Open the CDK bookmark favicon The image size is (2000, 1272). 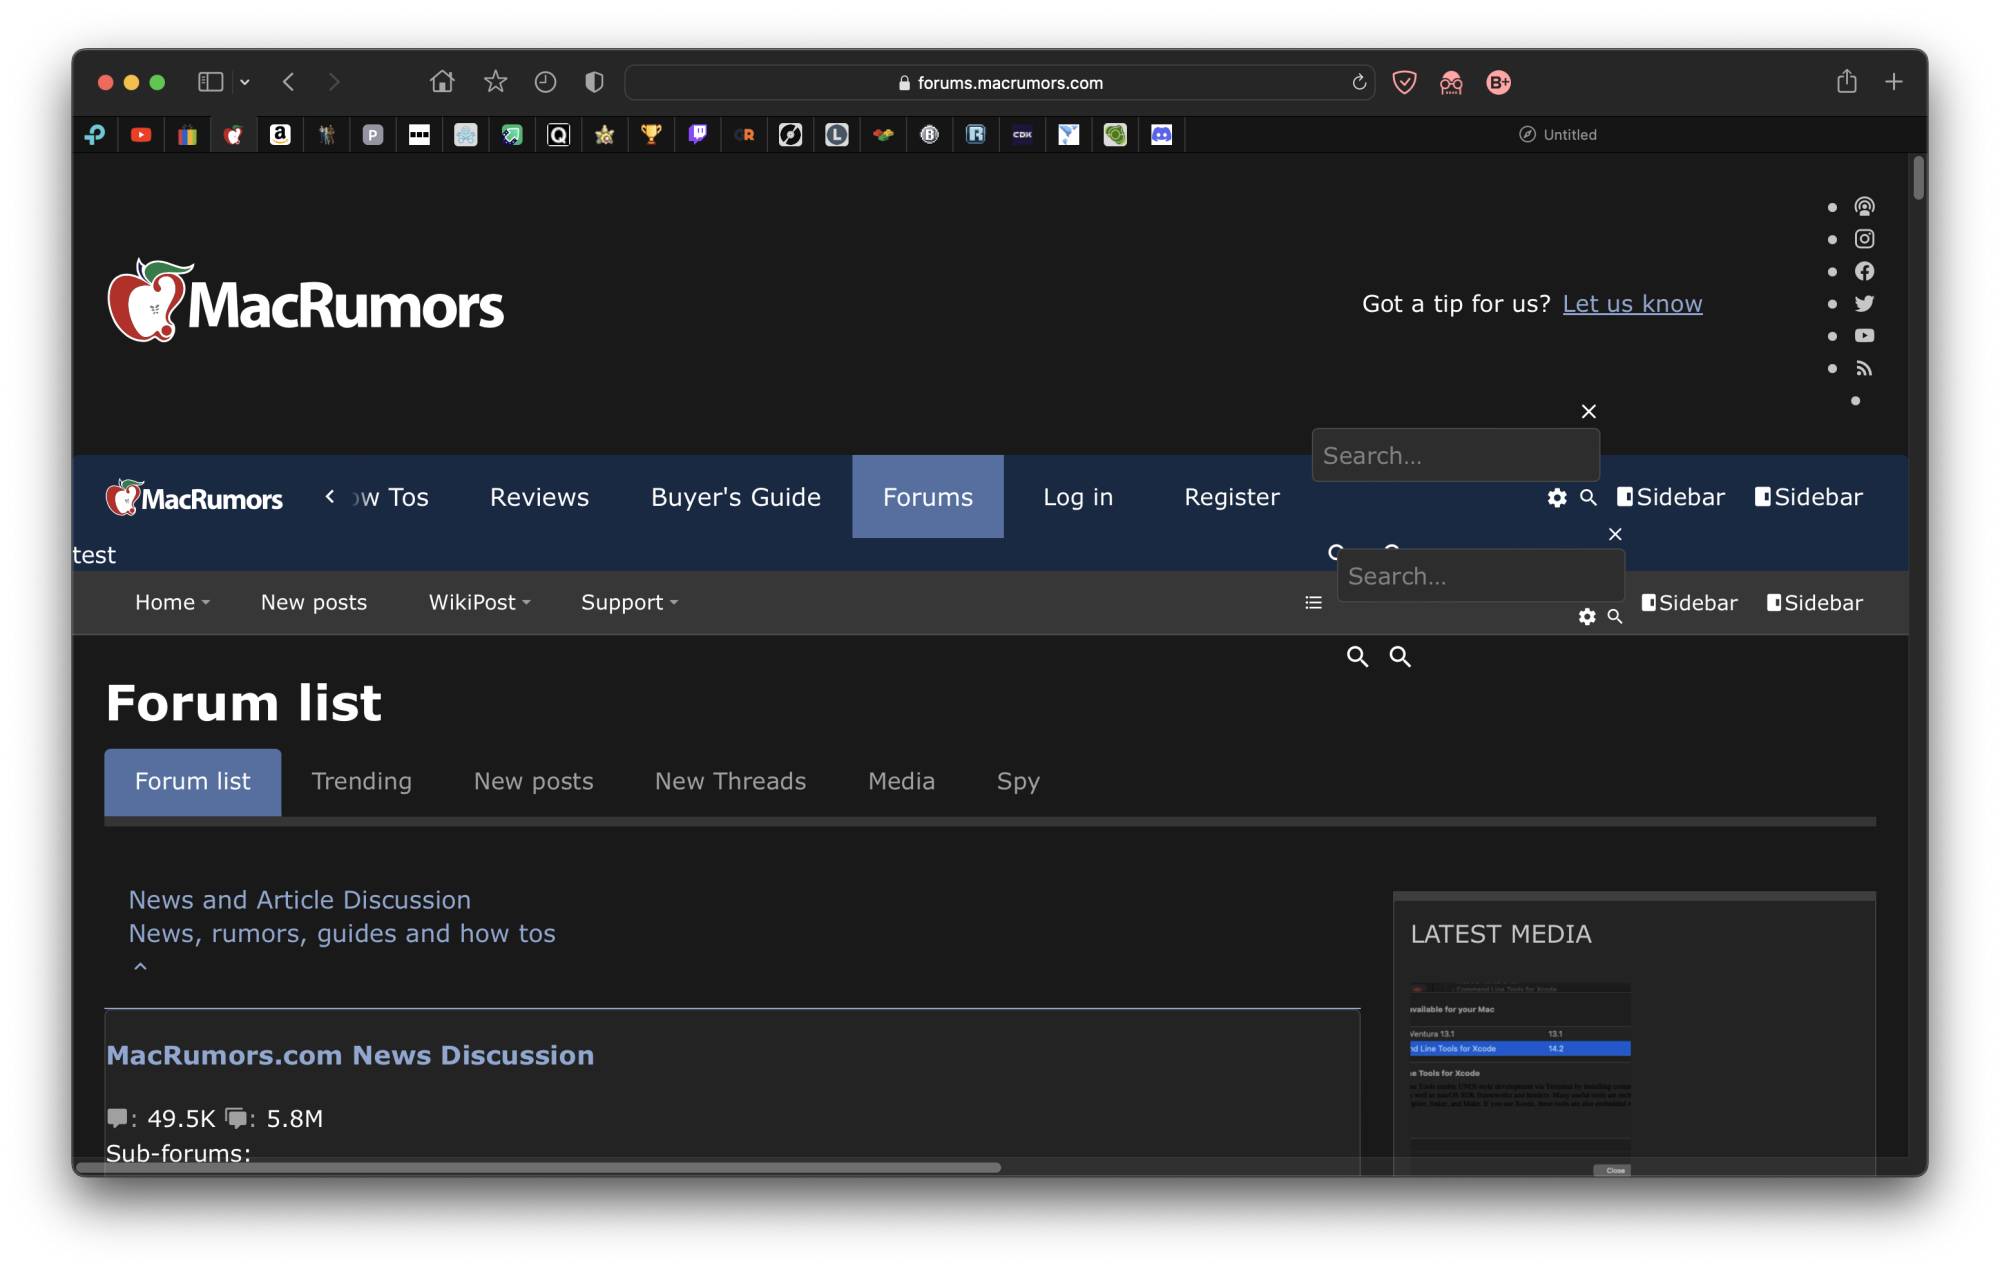click(1022, 135)
